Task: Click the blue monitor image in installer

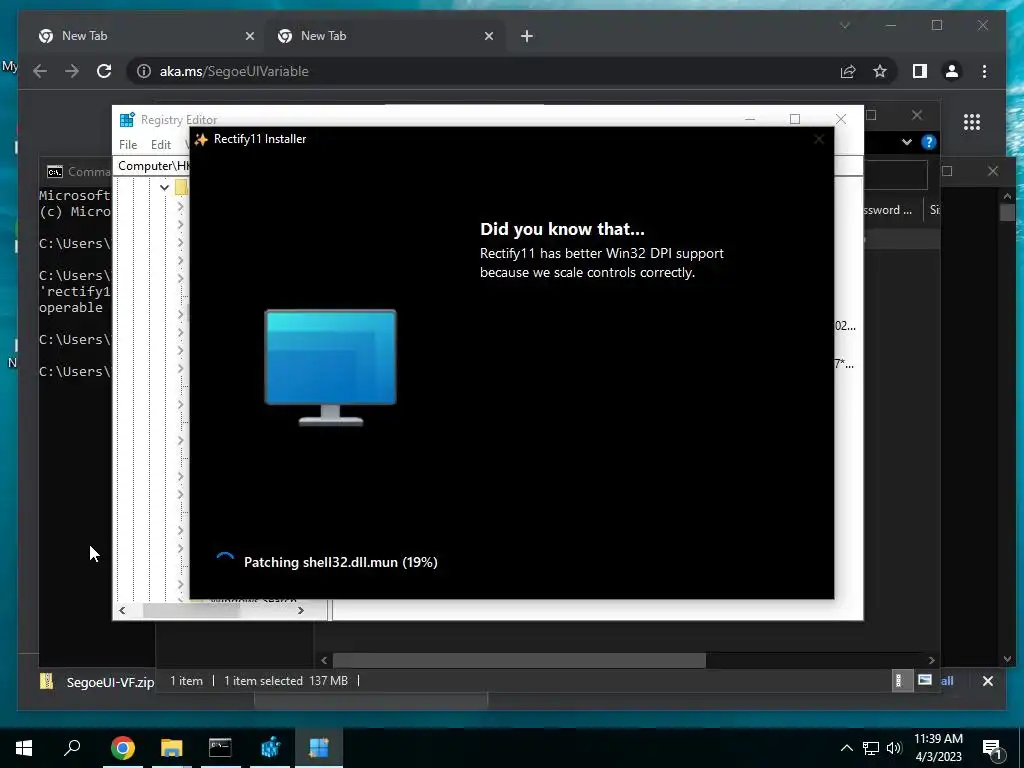Action: 330,368
